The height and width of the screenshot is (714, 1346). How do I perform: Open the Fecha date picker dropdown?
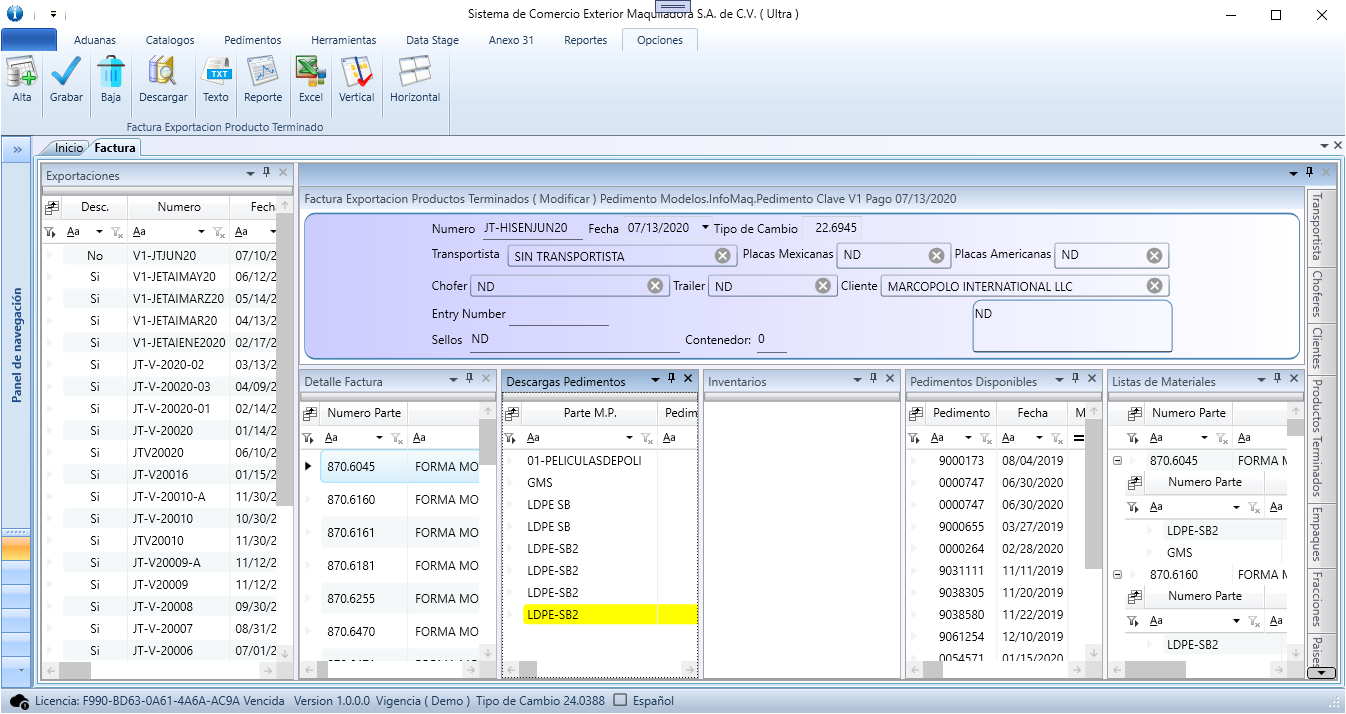point(706,229)
